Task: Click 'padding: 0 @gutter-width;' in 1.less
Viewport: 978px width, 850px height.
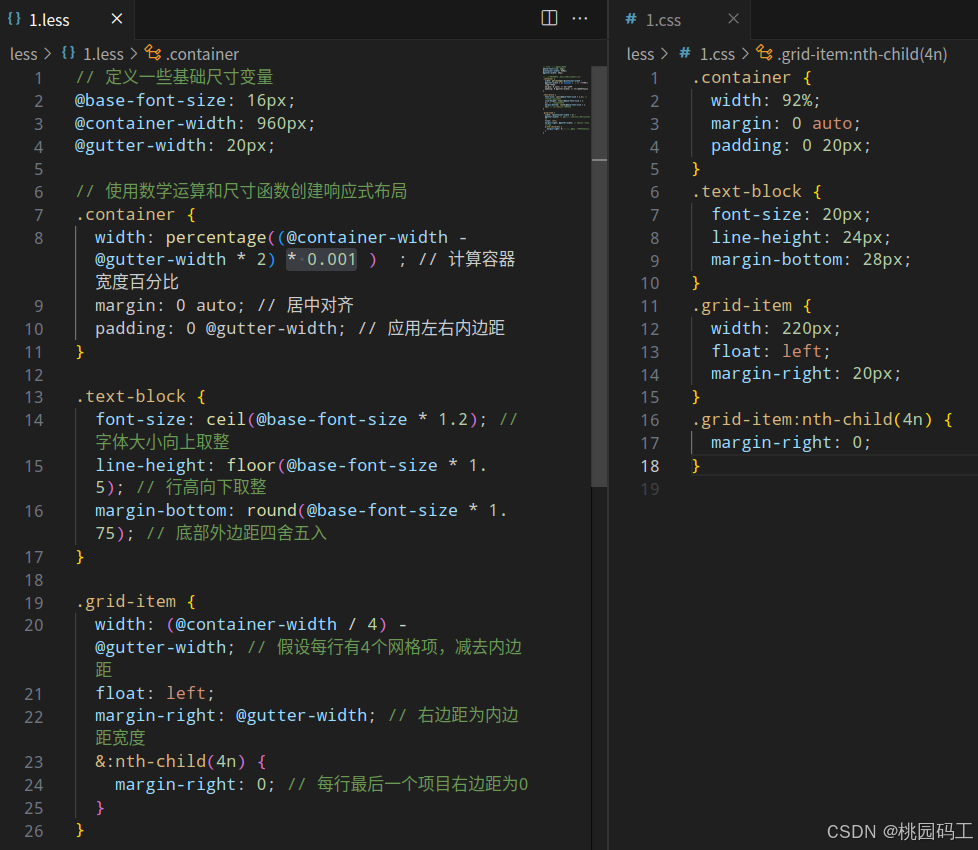Action: (220, 329)
